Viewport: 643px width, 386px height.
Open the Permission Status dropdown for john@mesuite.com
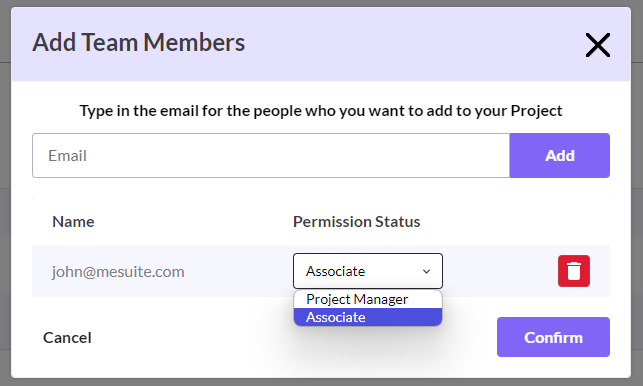368,271
